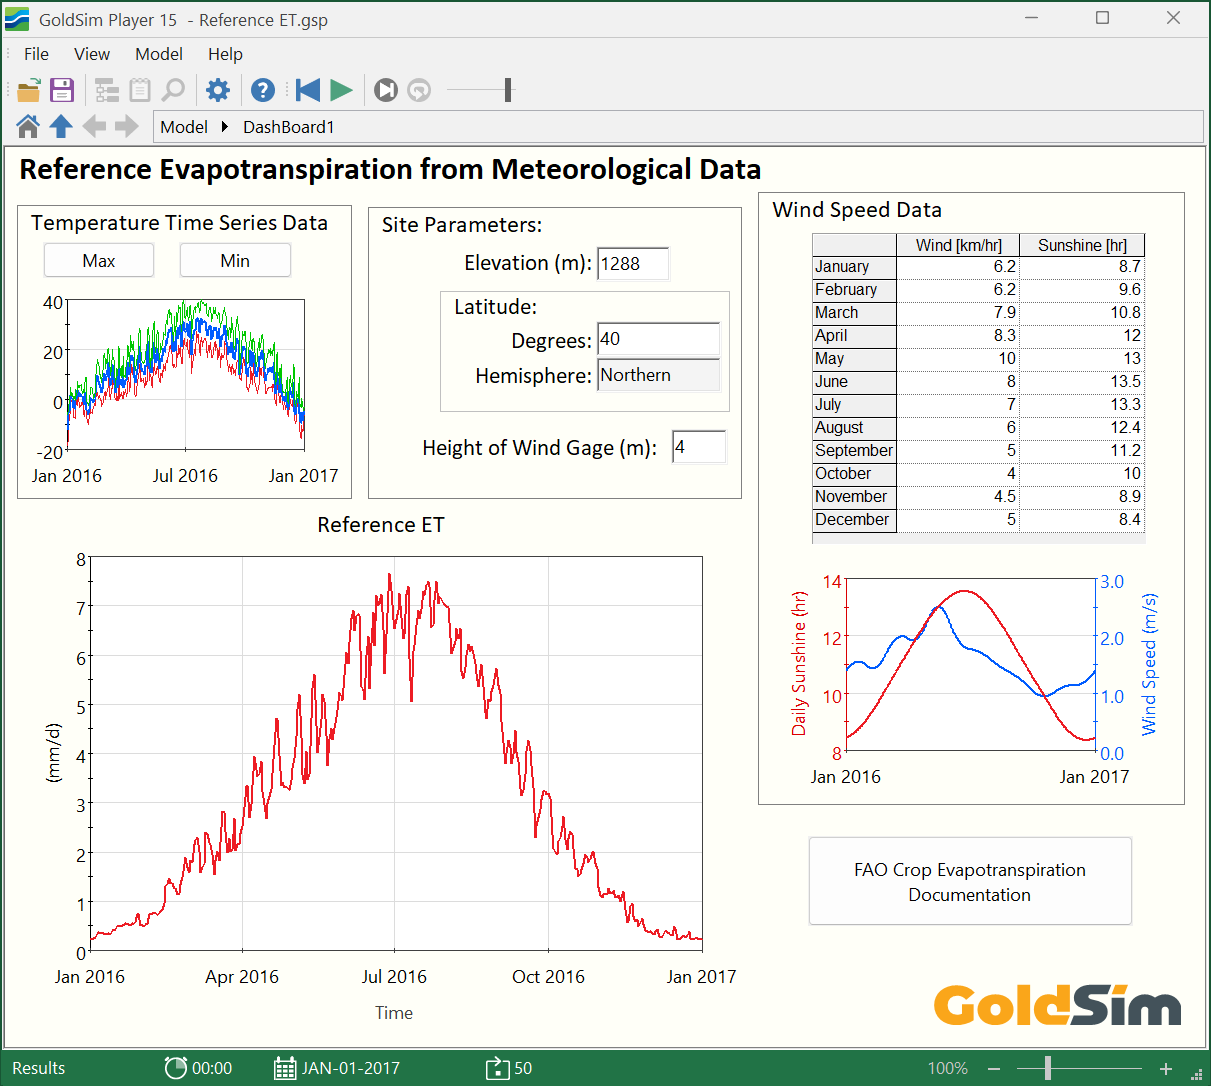1211x1086 pixels.
Task: Click the zoom in plus in status bar
Action: [x=1166, y=1069]
